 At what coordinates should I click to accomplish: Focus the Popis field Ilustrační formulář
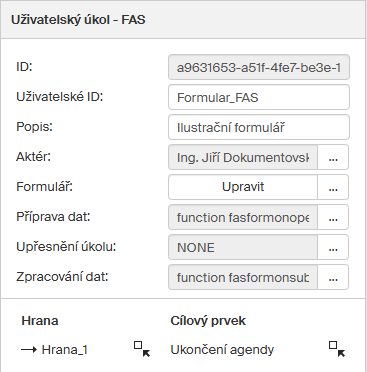click(259, 127)
